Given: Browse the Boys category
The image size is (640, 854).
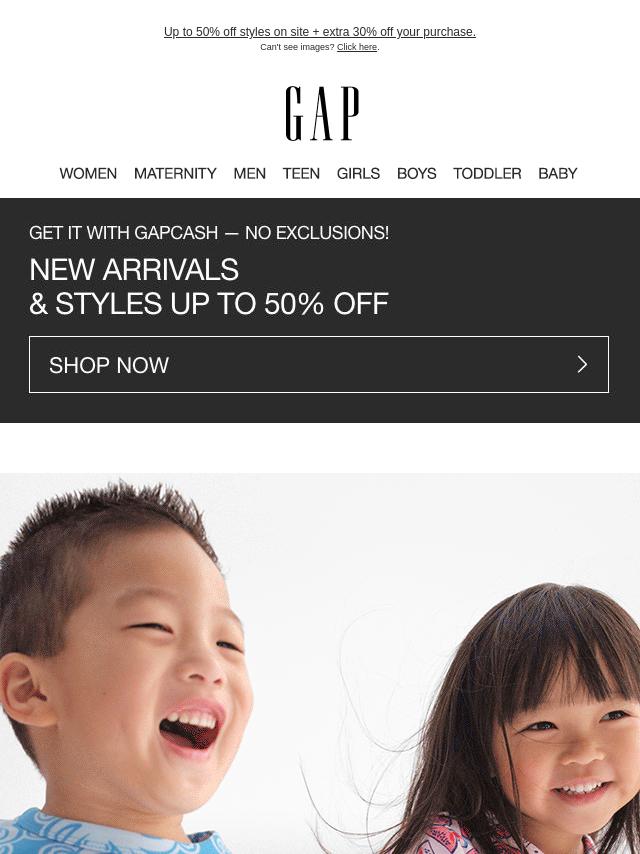Looking at the screenshot, I should click(x=417, y=173).
